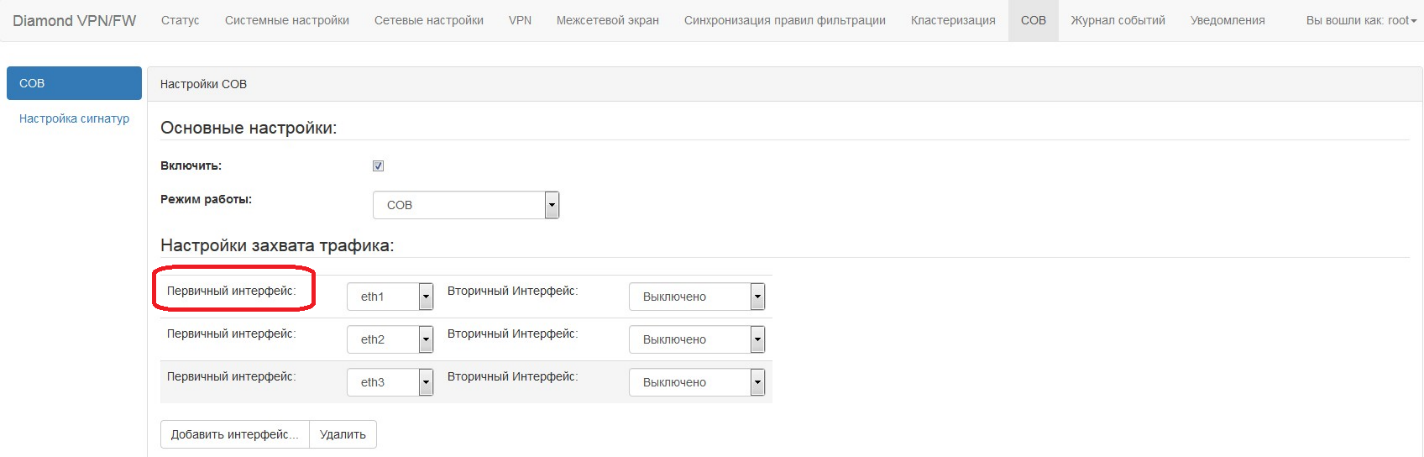The image size is (1424, 457).
Task: Click the Добавить интерфейс button
Action: click(234, 435)
